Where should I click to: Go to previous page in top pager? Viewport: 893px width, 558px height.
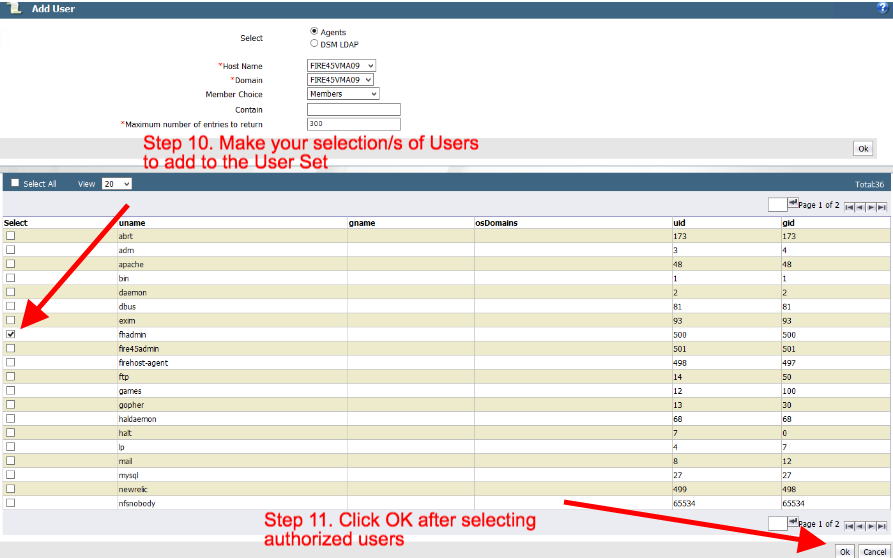(860, 207)
